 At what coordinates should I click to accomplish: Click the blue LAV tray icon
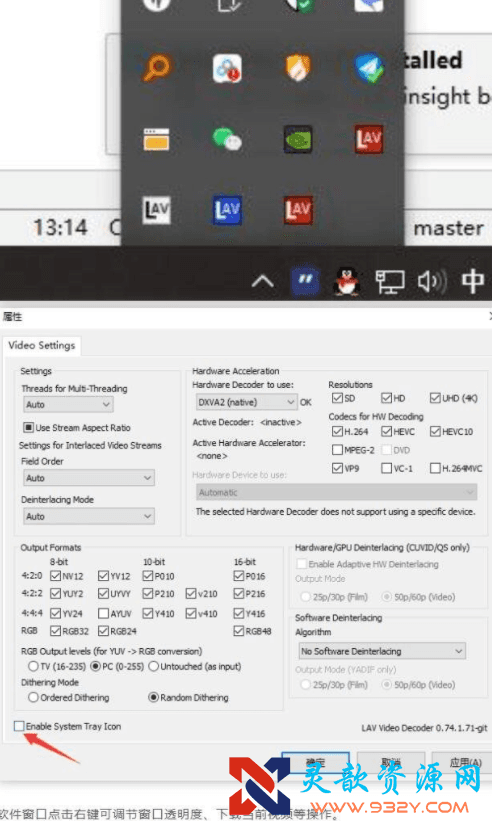(x=227, y=210)
